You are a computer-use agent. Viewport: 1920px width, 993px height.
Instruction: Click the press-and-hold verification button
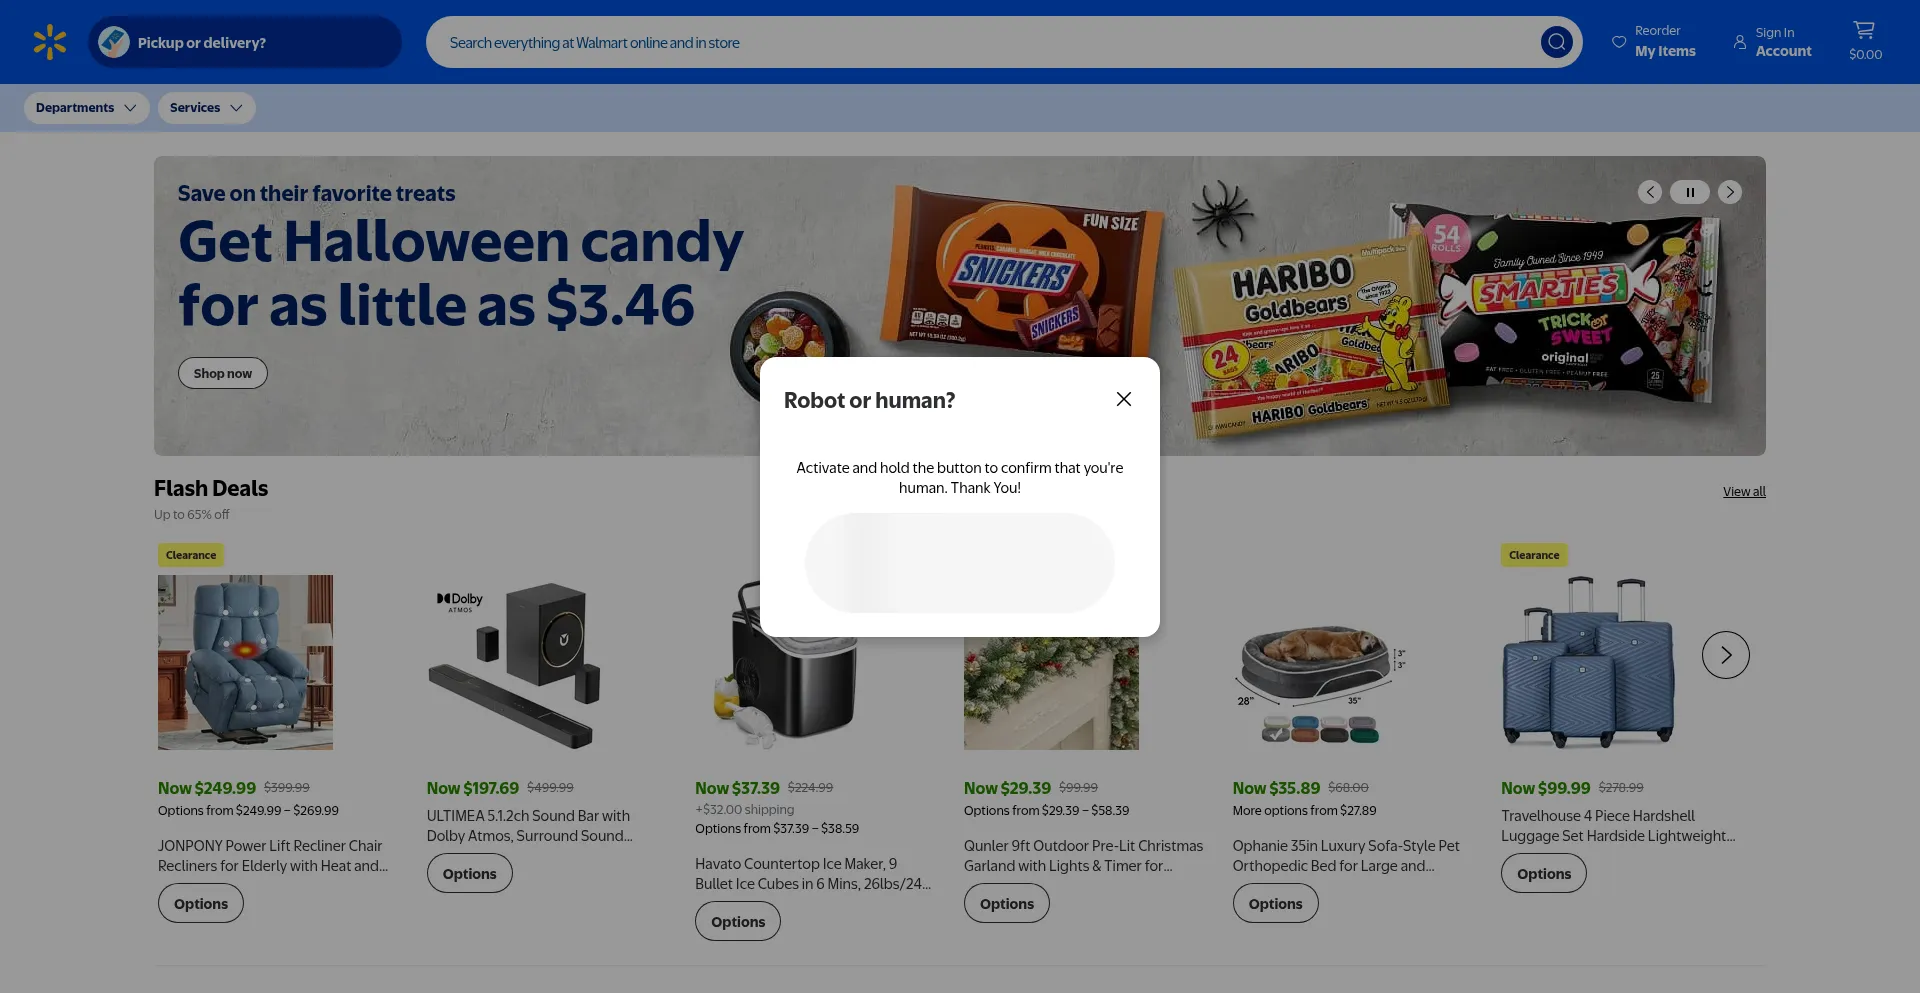click(960, 563)
